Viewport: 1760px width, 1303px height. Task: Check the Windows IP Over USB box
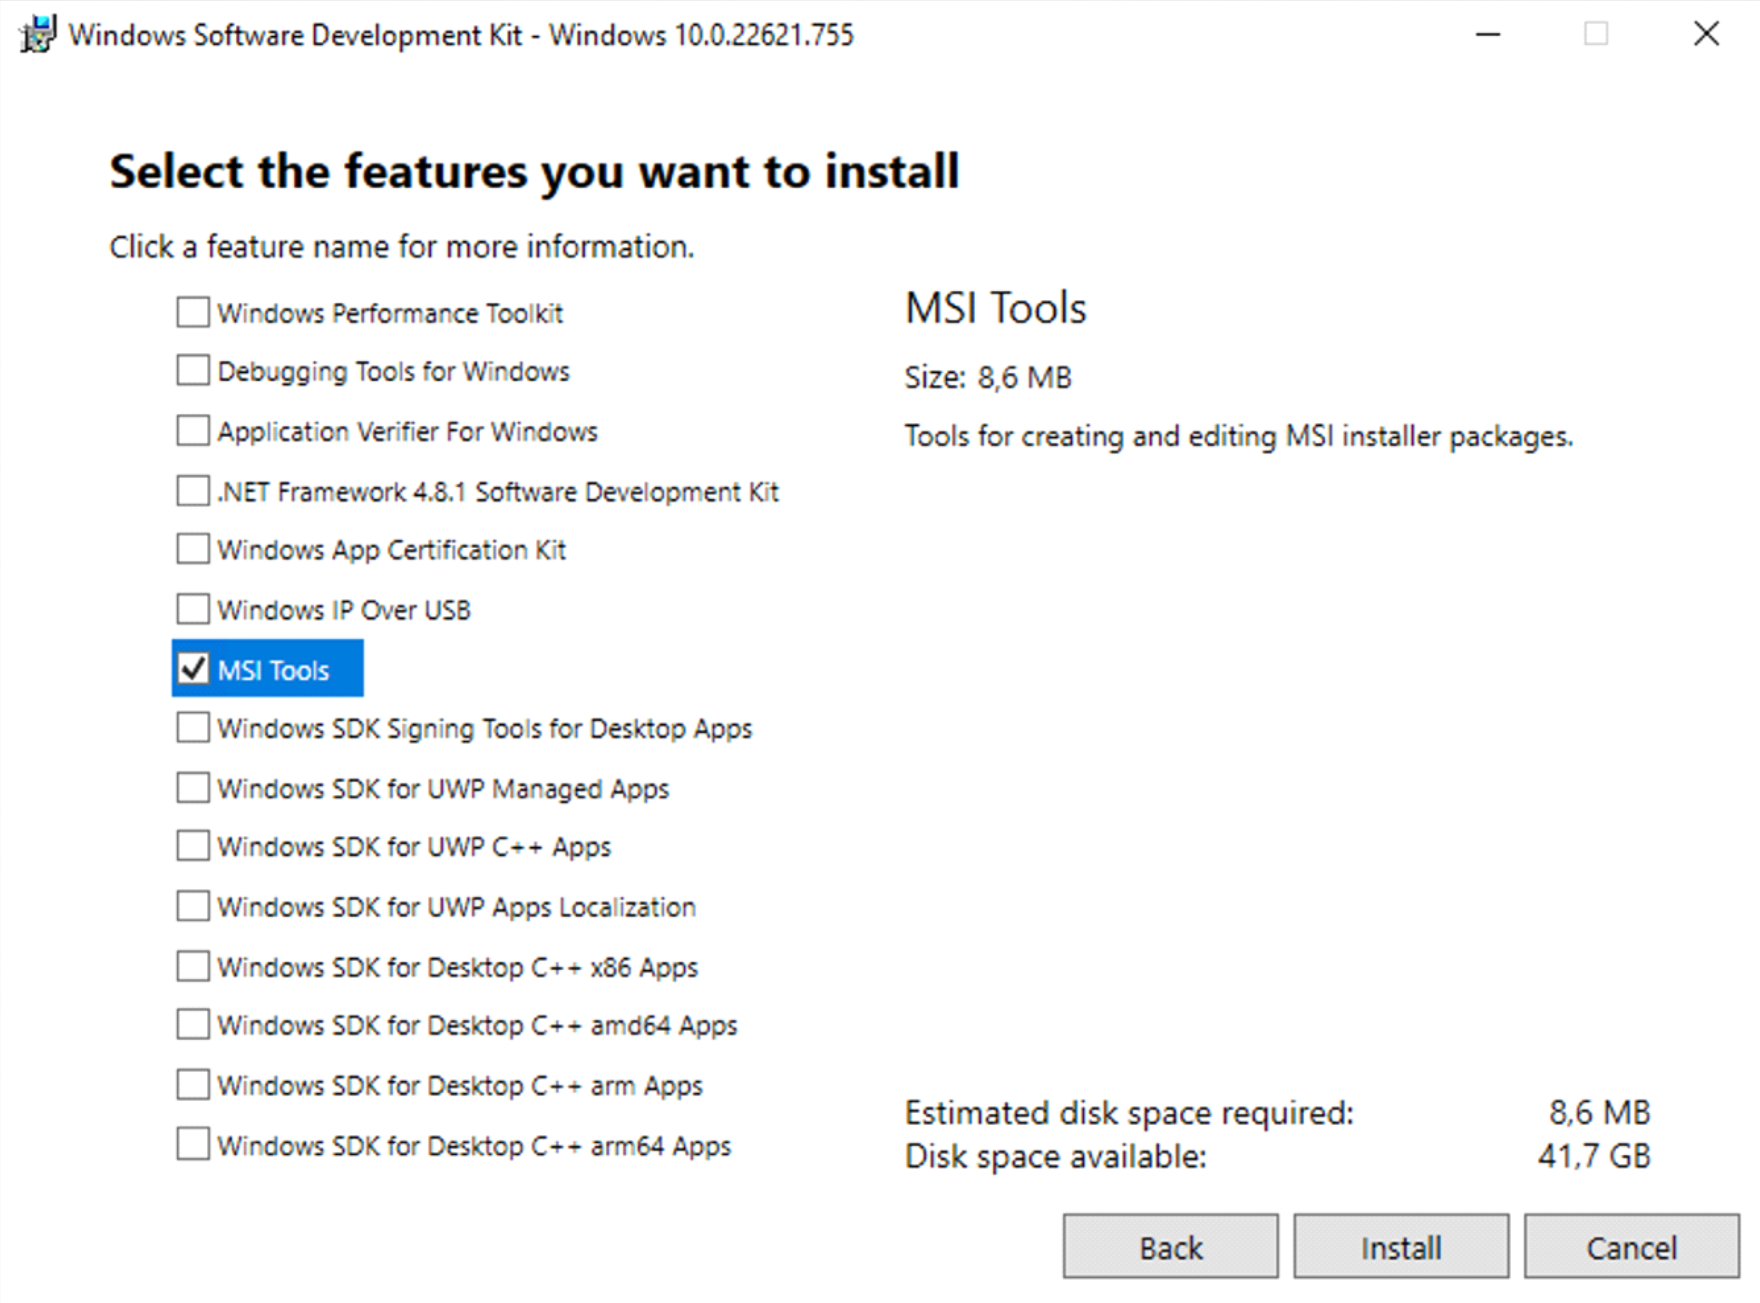tap(193, 609)
